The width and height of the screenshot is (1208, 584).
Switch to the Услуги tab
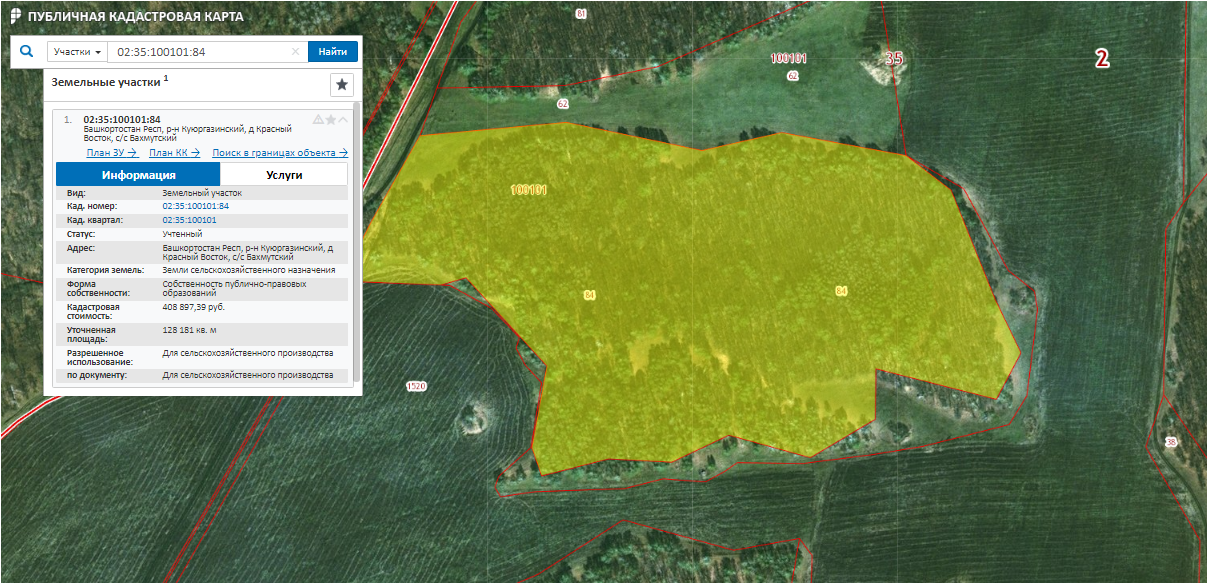coord(284,175)
